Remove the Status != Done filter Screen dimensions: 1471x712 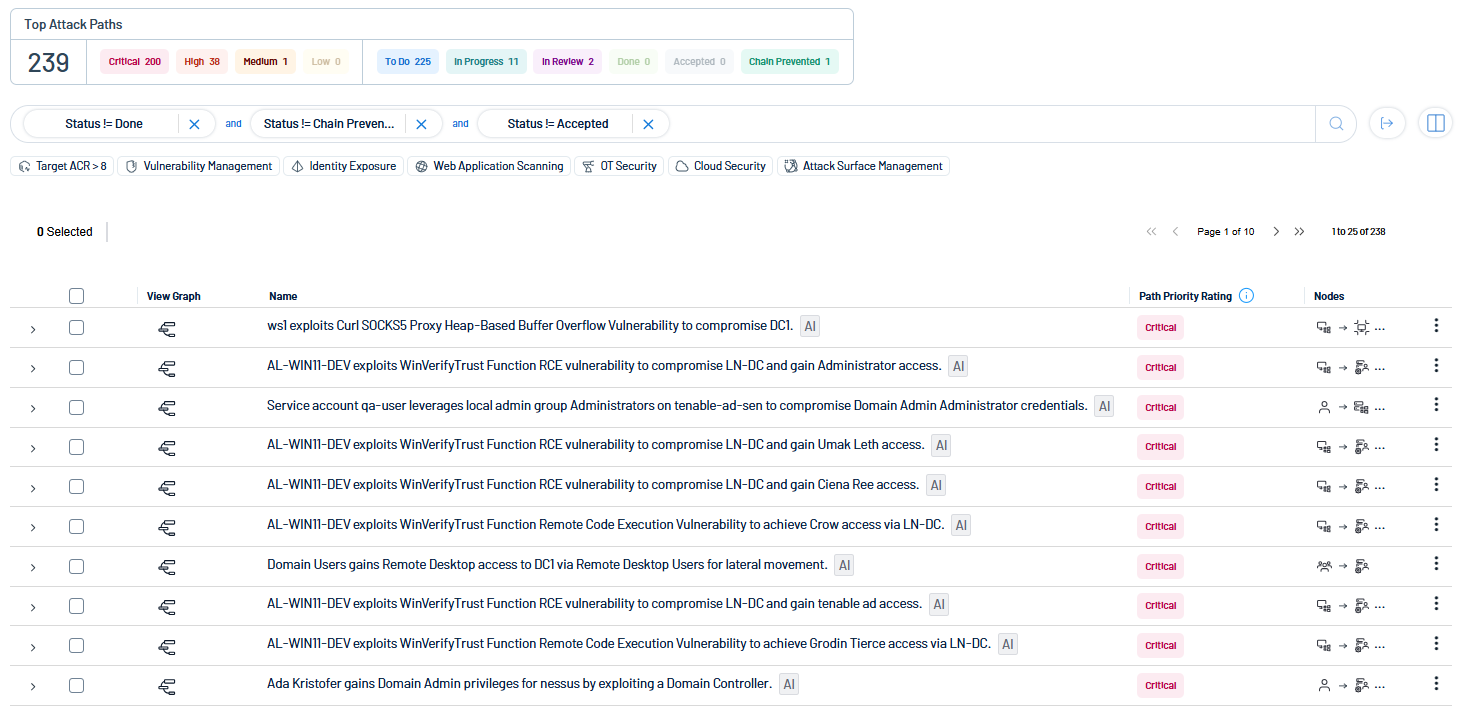195,124
